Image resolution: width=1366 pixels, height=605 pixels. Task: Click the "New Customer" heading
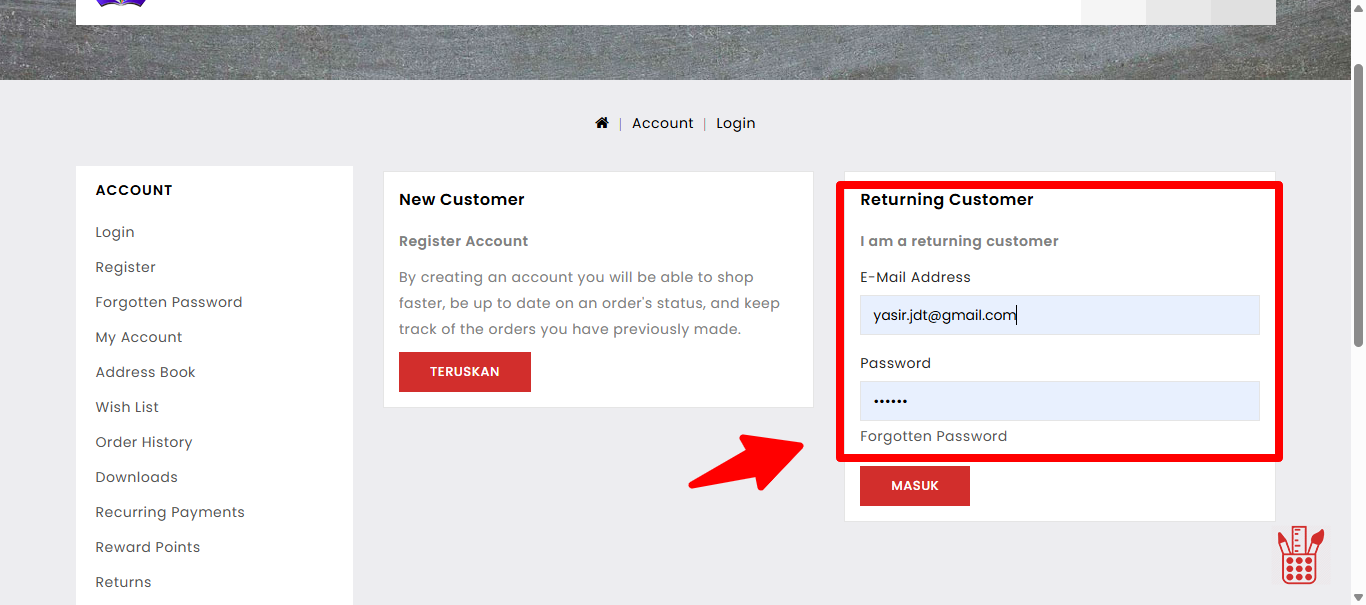pos(462,200)
